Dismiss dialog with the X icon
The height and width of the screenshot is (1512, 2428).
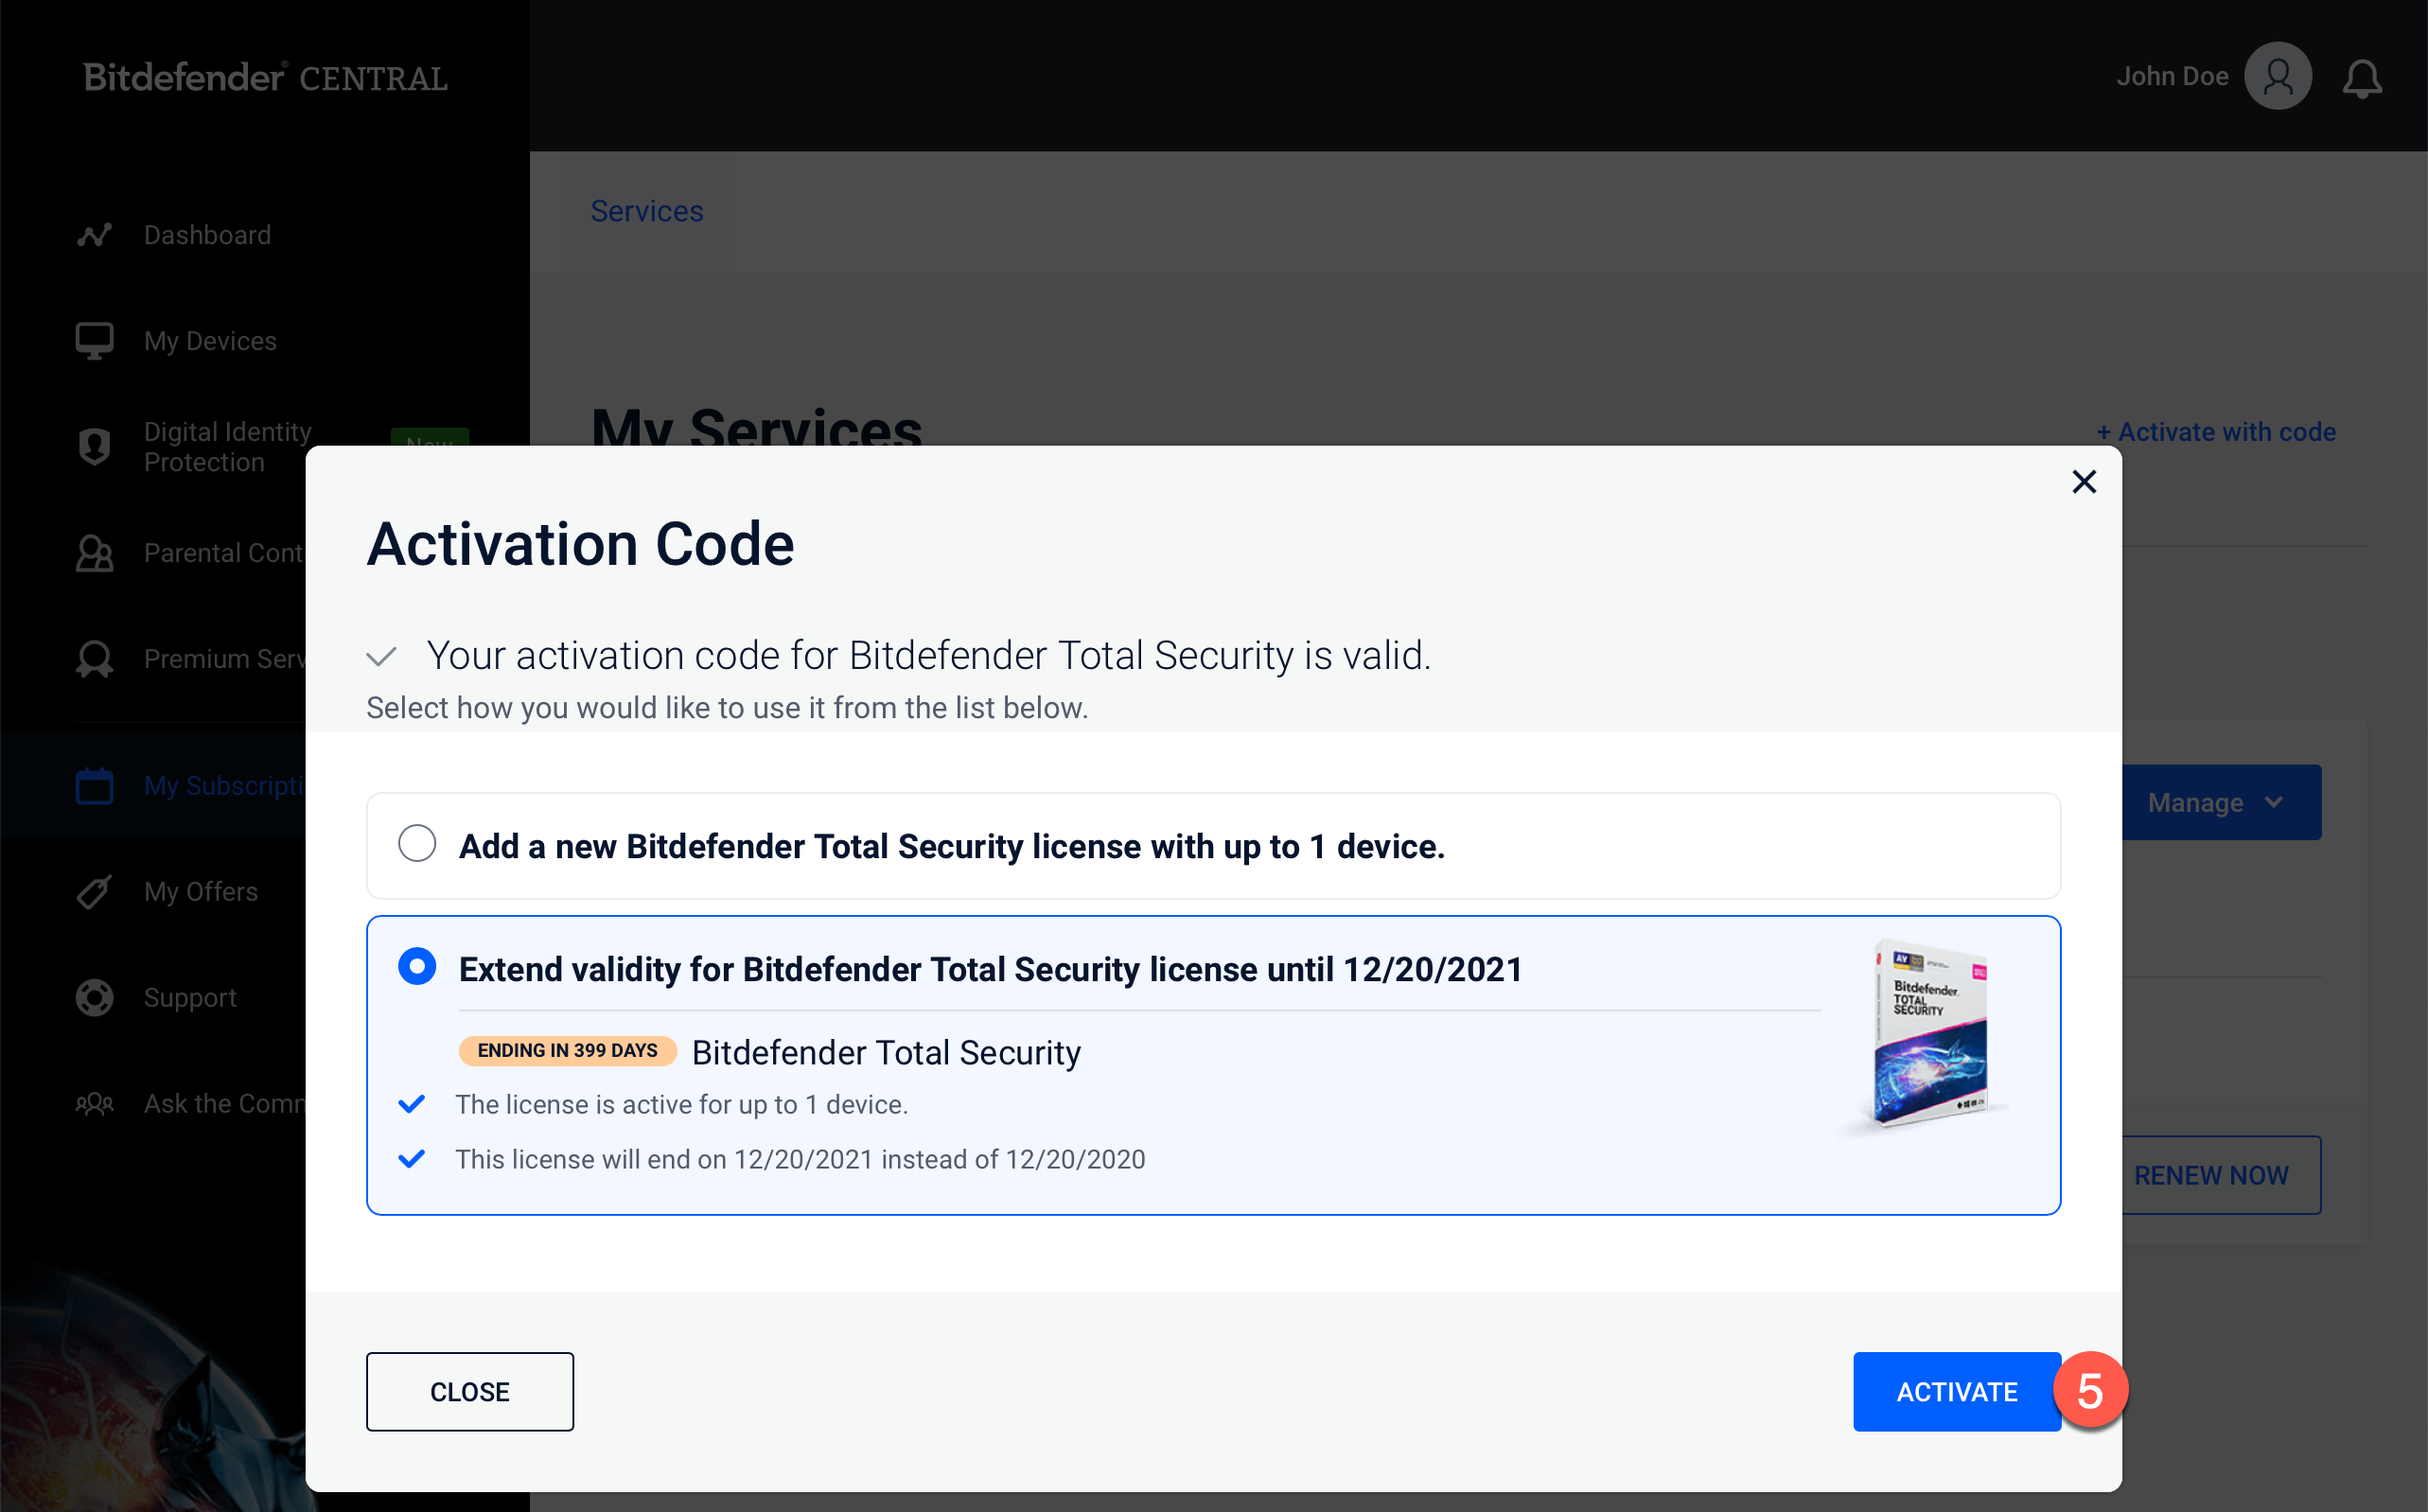pos(2084,482)
